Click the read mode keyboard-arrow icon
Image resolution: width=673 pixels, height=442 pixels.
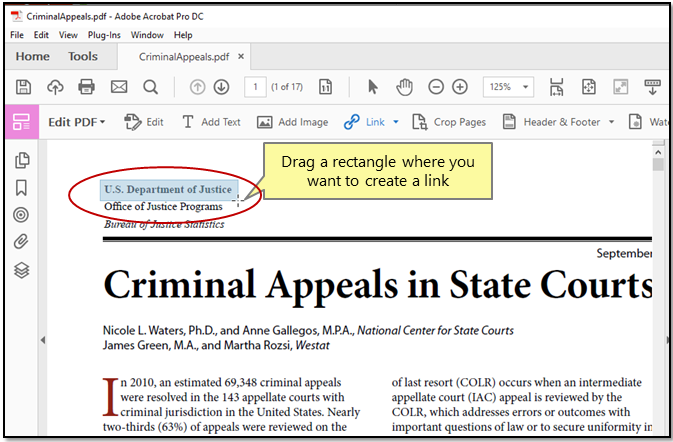652,87
